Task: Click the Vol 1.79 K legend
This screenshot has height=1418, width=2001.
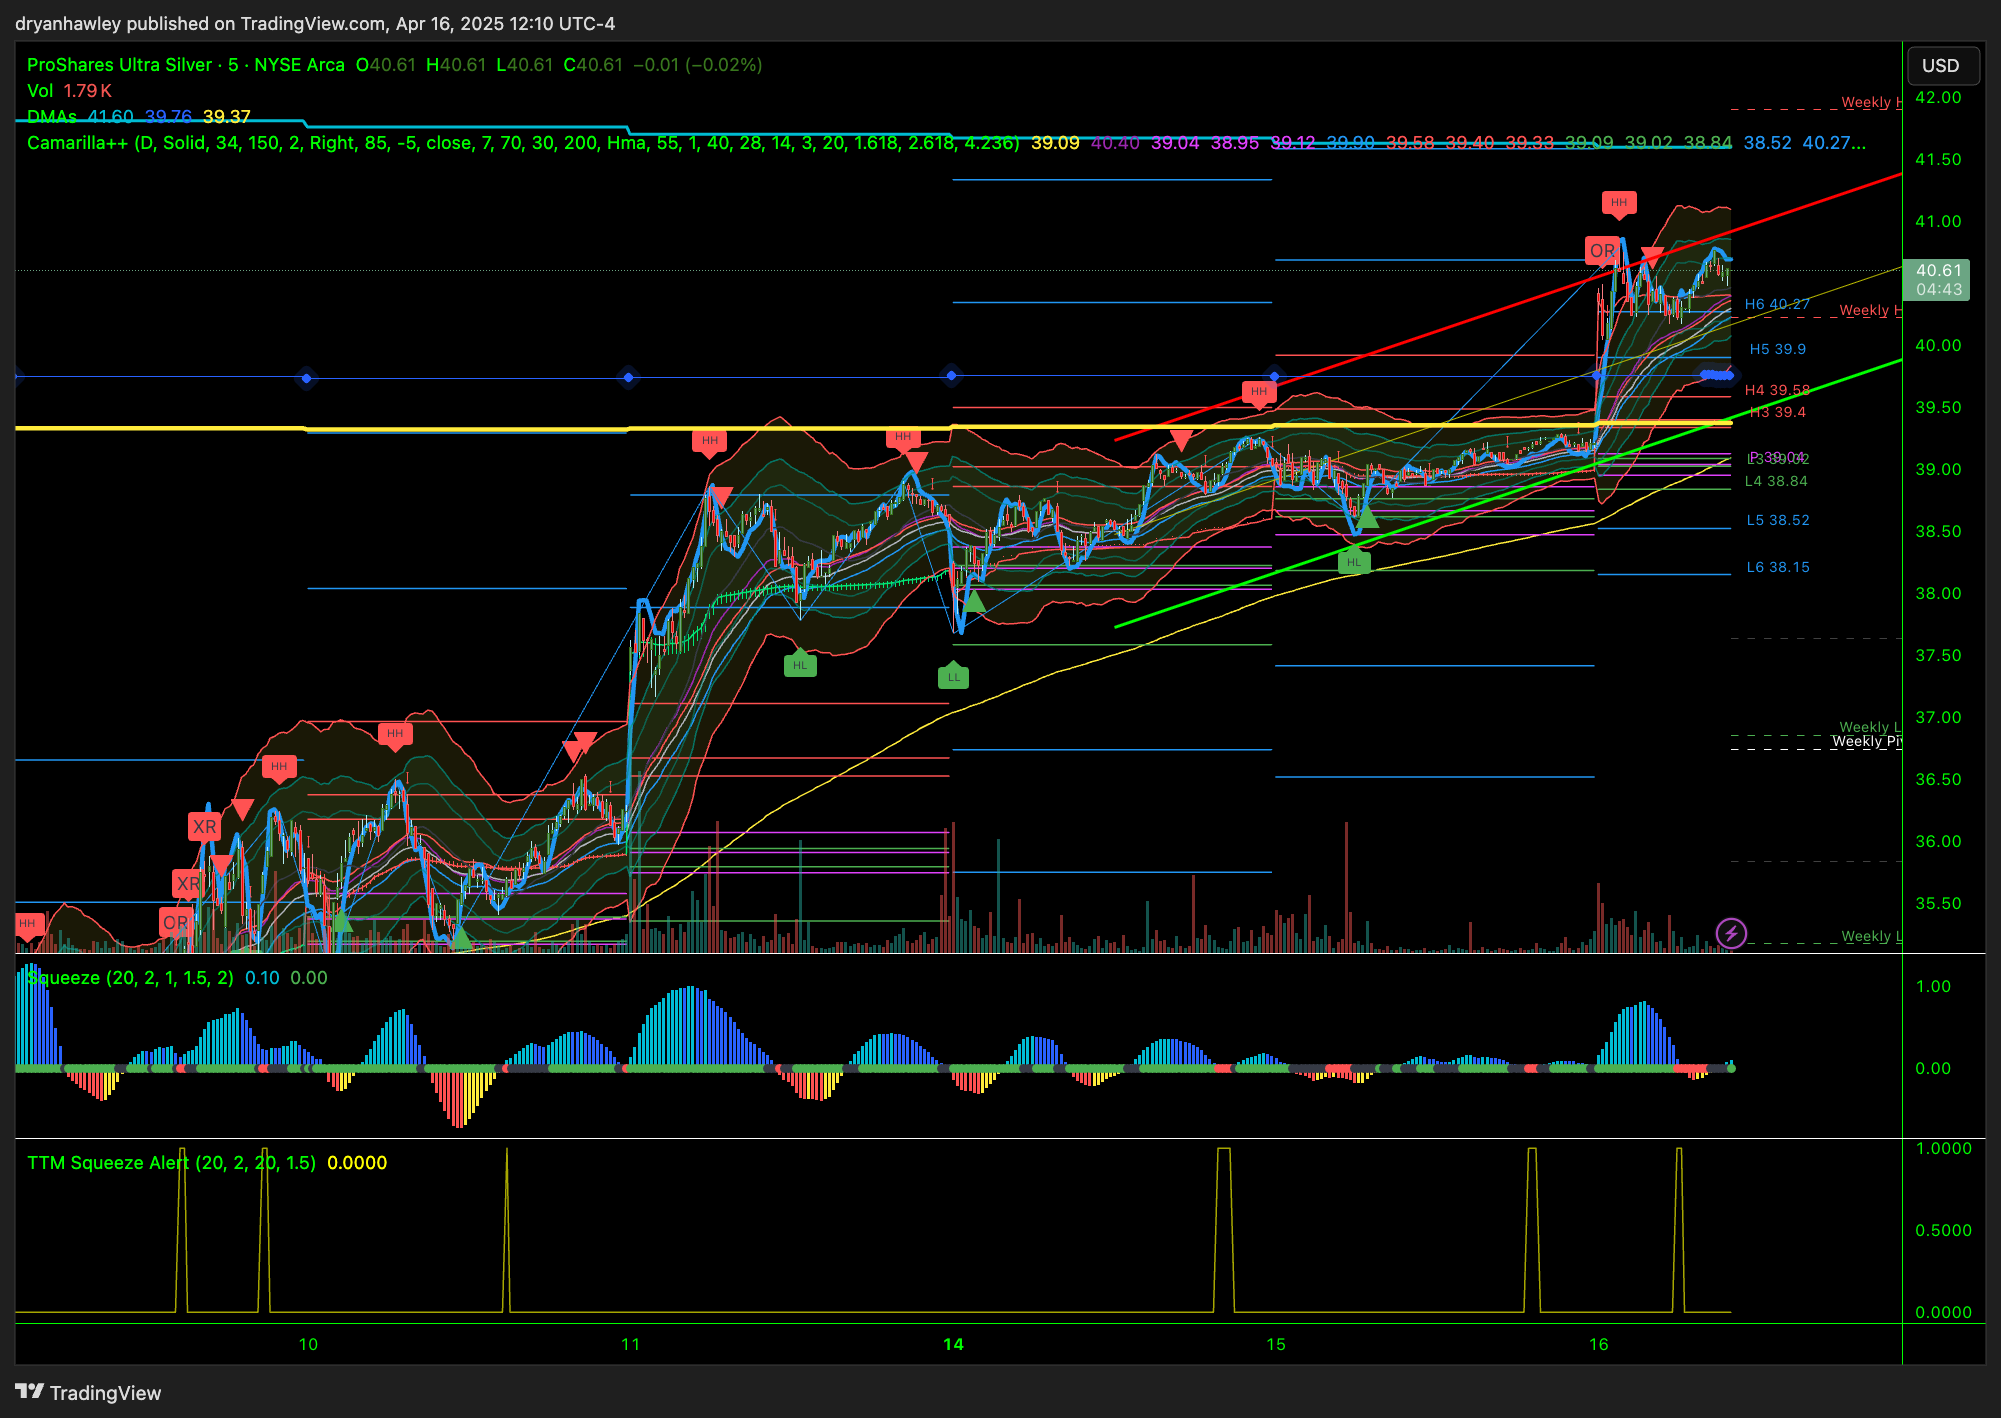Action: [x=69, y=91]
